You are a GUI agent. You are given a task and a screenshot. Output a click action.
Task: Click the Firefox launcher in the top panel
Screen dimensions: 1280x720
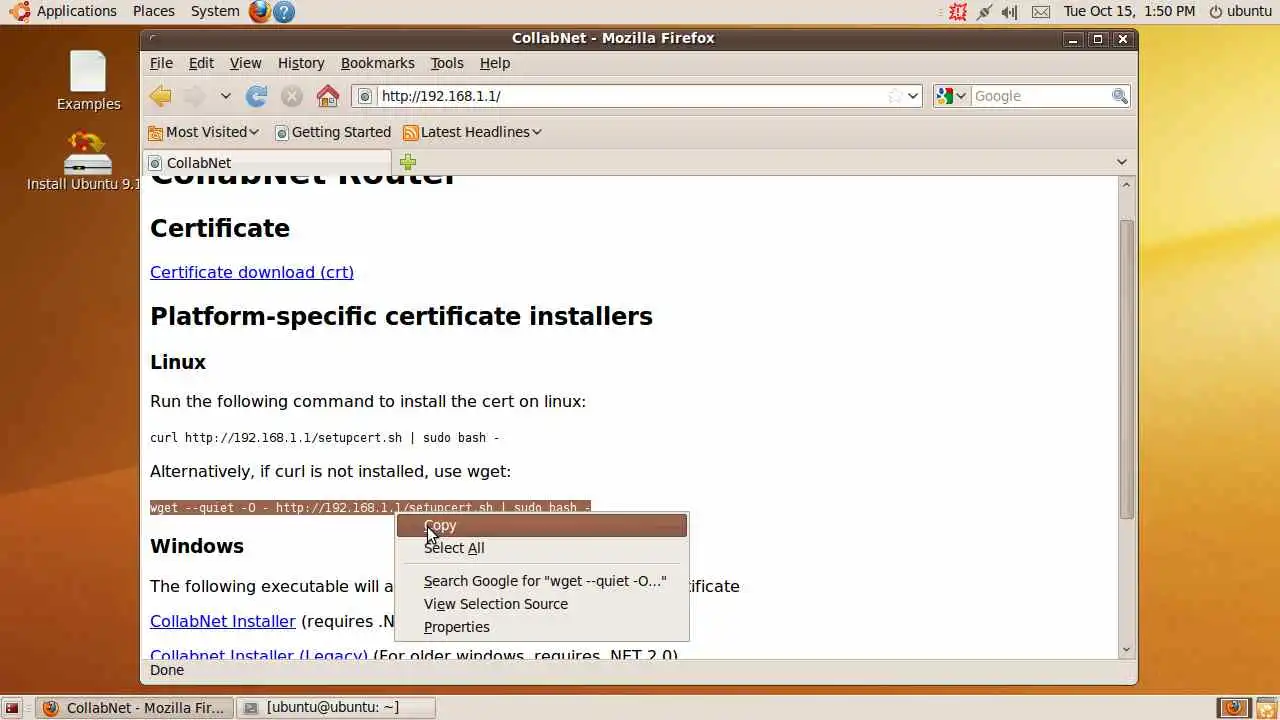click(260, 11)
